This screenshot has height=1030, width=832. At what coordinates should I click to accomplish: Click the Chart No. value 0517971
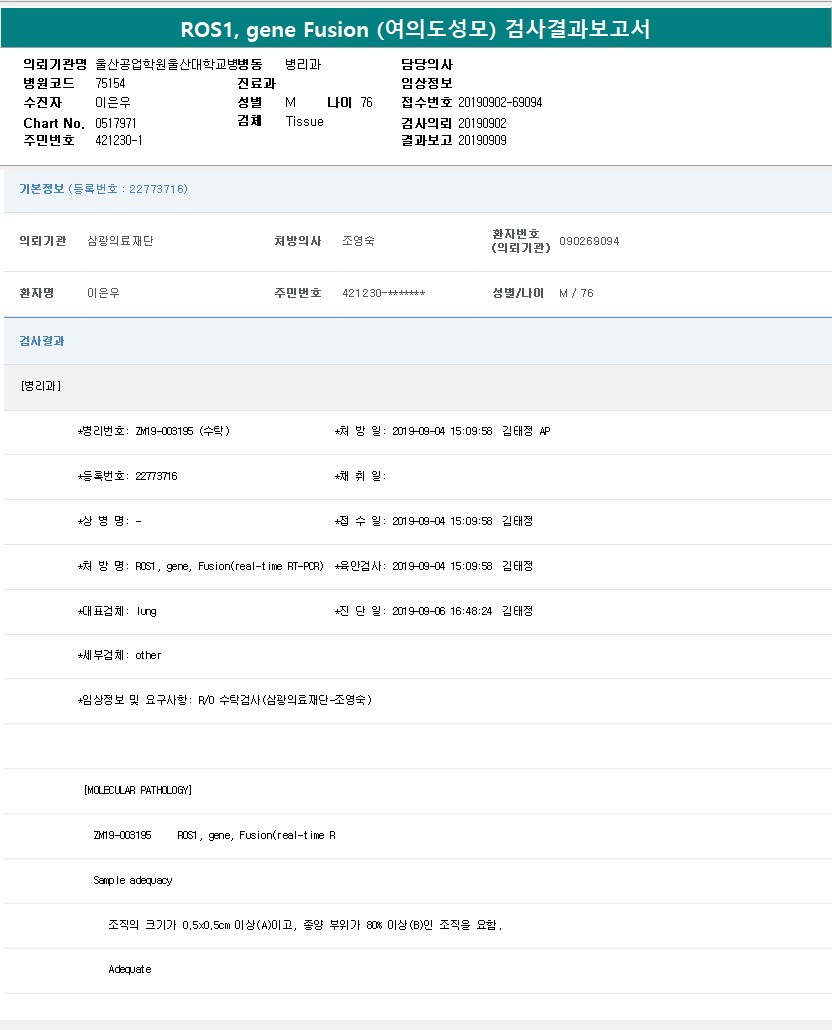(116, 123)
